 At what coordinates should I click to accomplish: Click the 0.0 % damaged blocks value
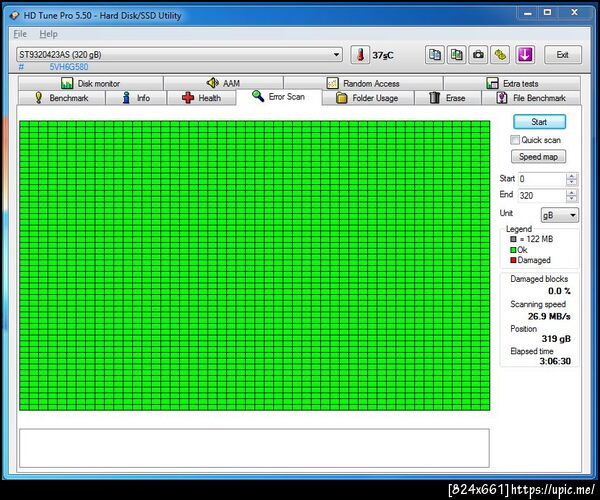click(x=559, y=291)
